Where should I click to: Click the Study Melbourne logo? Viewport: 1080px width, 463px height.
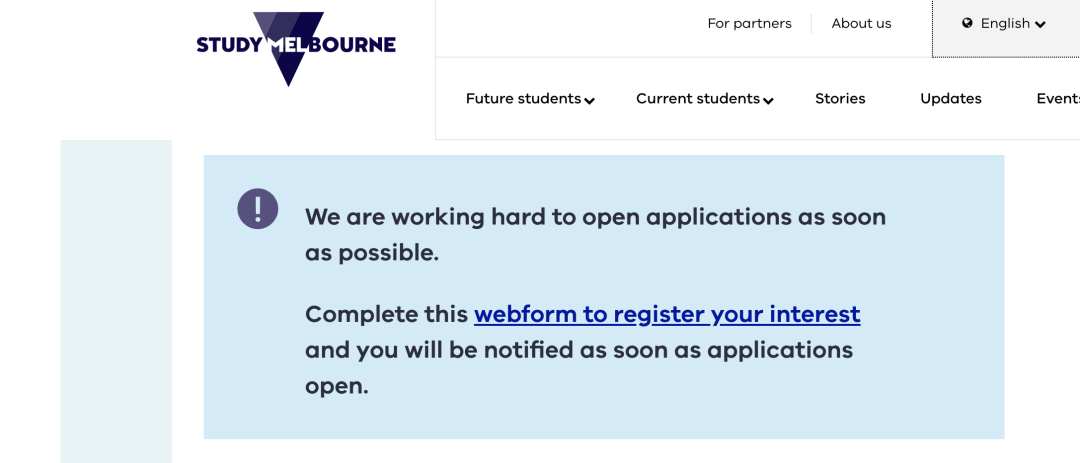click(295, 48)
